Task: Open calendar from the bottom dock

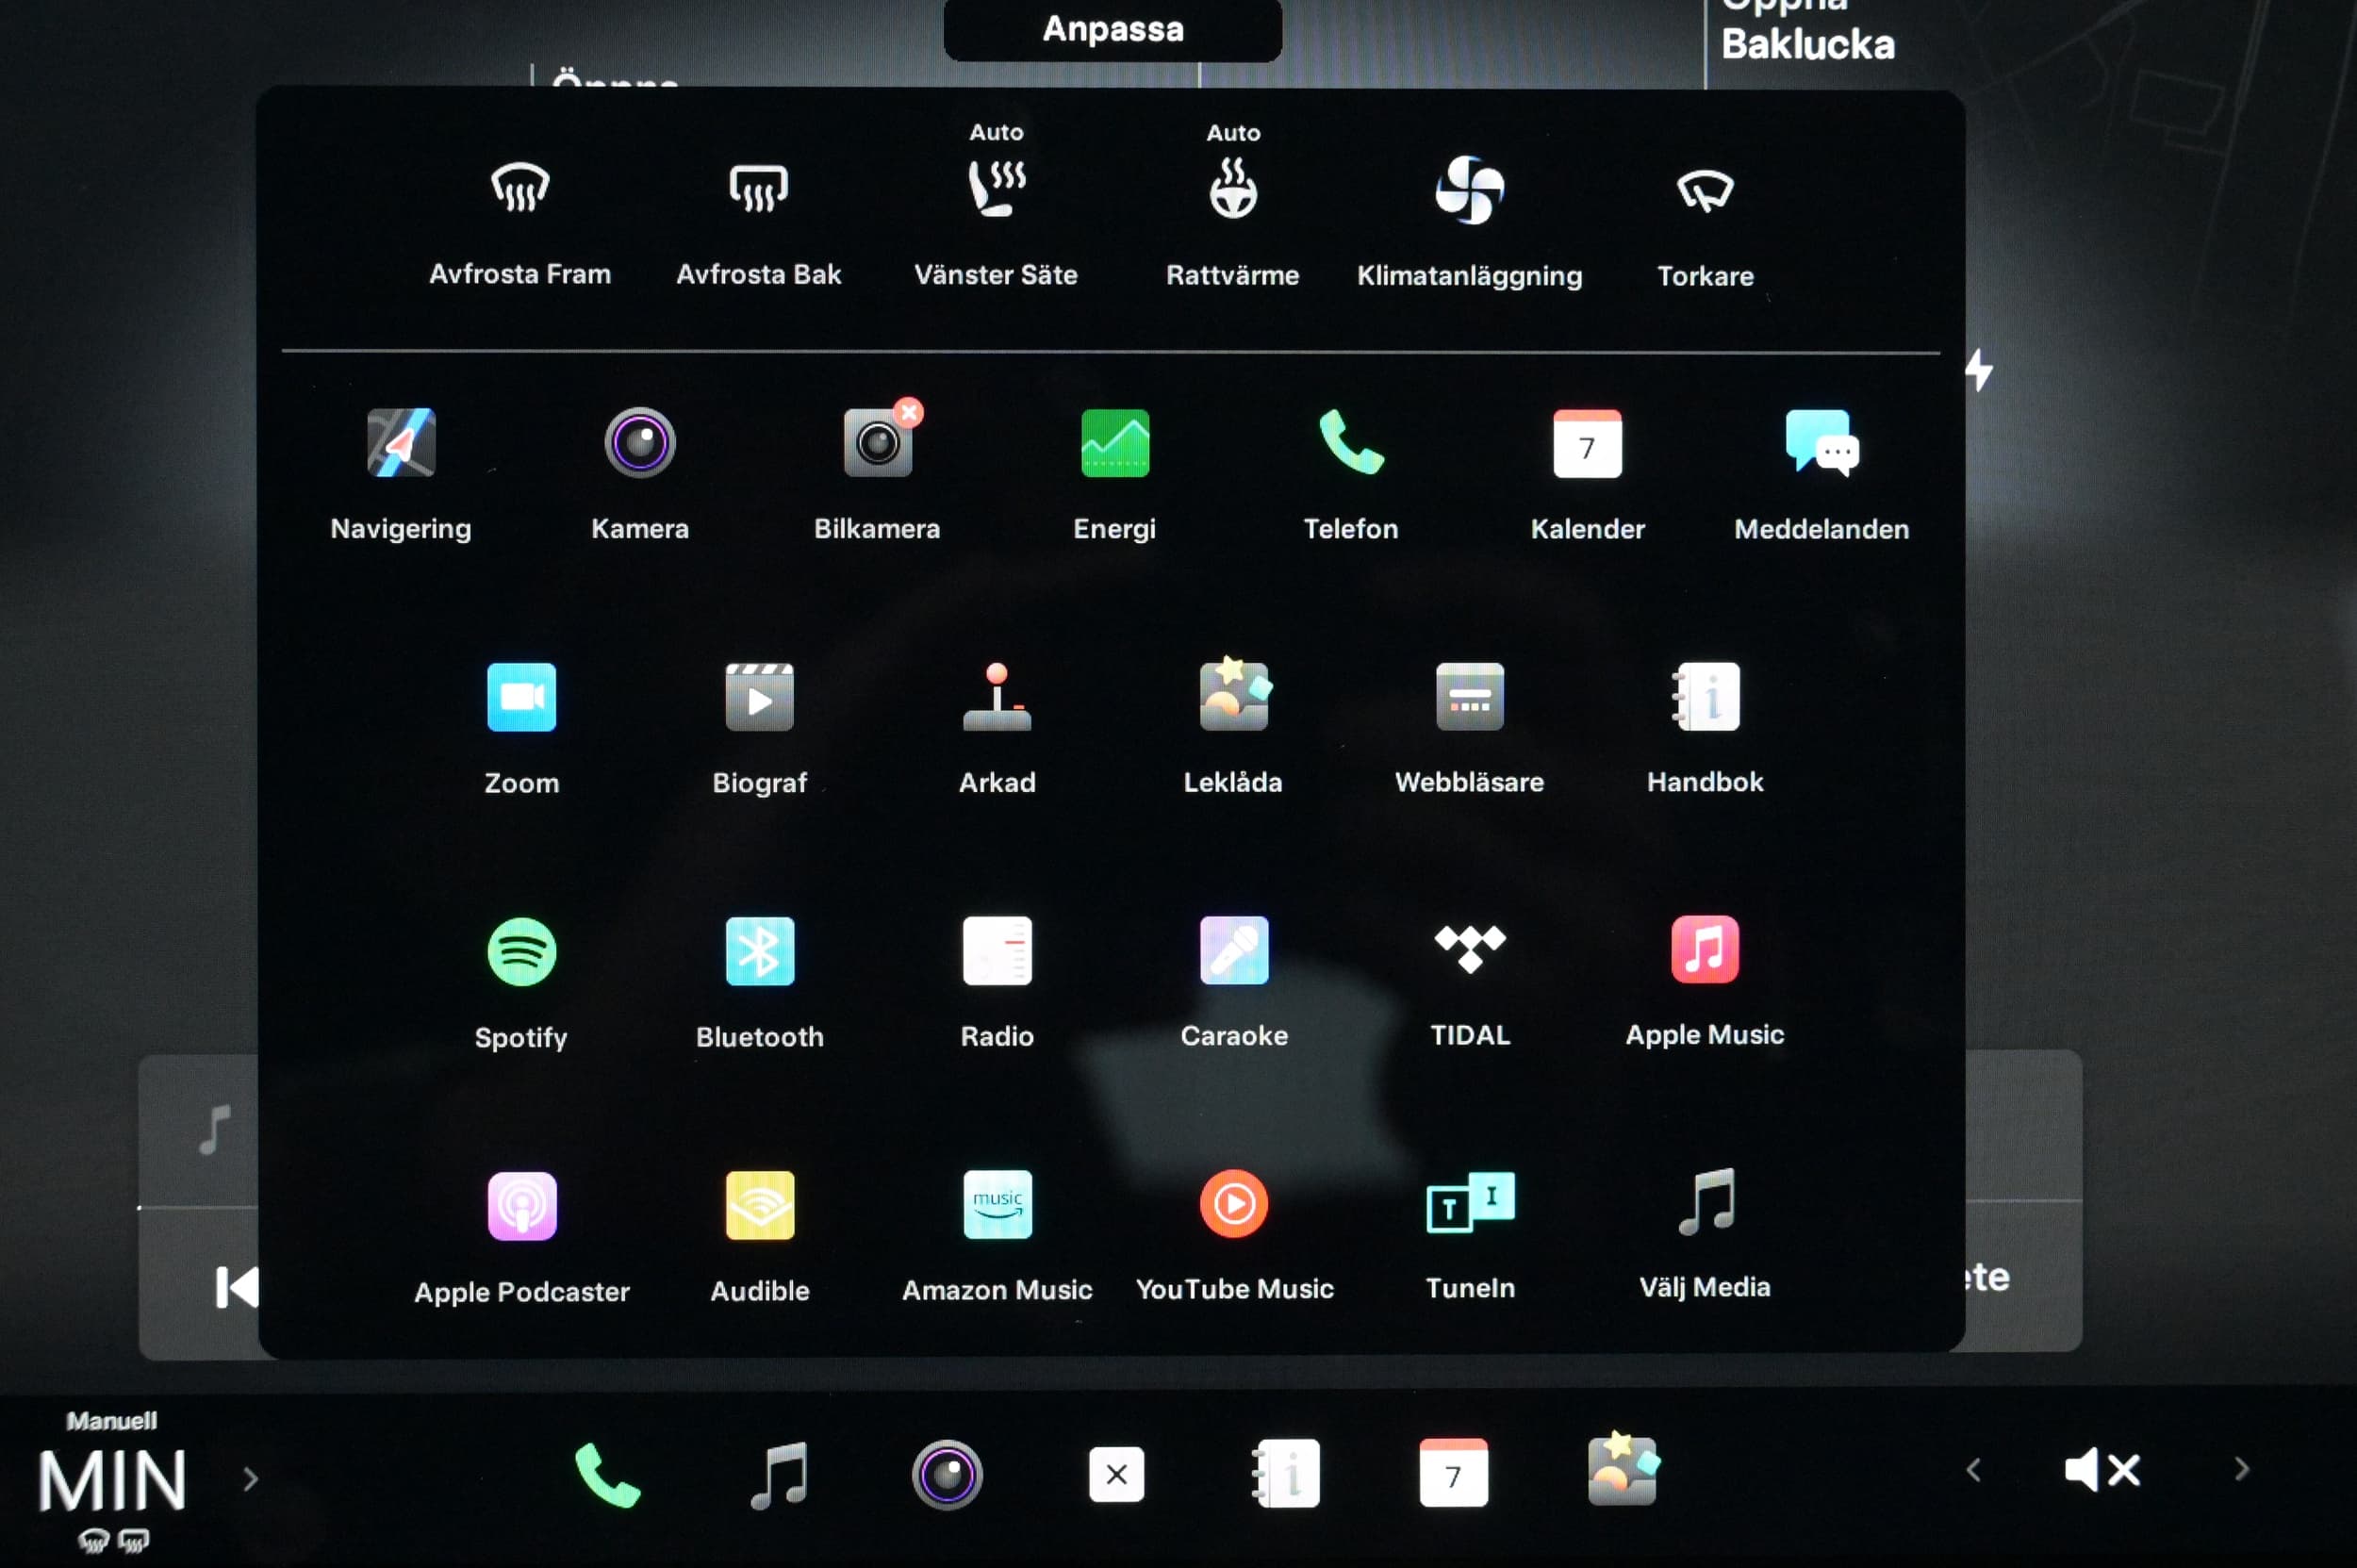Action: pyautogui.click(x=1454, y=1472)
